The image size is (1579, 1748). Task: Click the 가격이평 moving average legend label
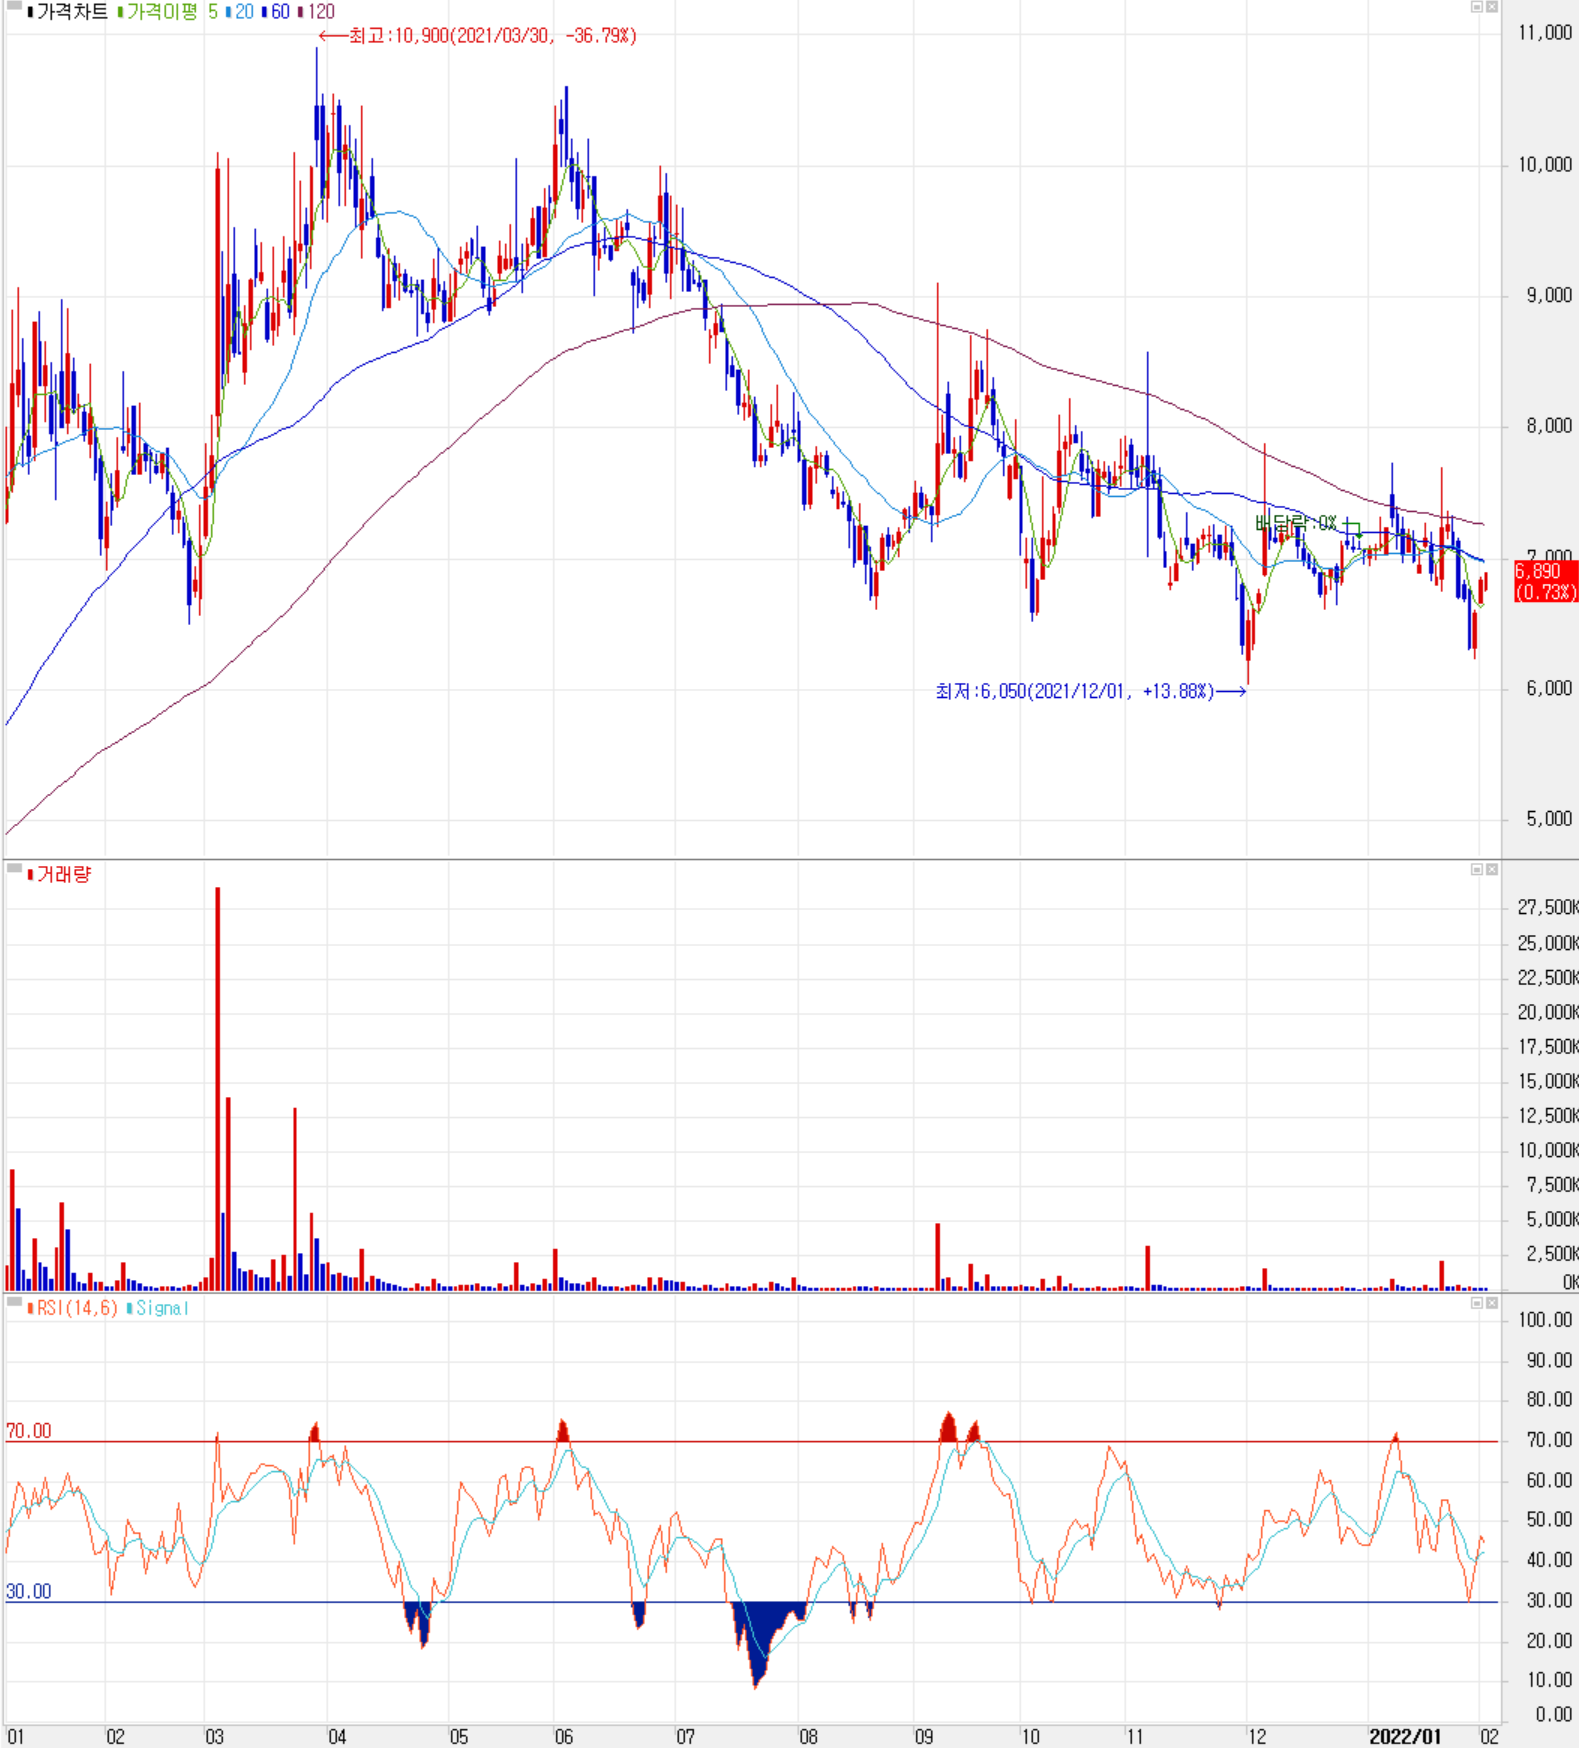tap(162, 12)
